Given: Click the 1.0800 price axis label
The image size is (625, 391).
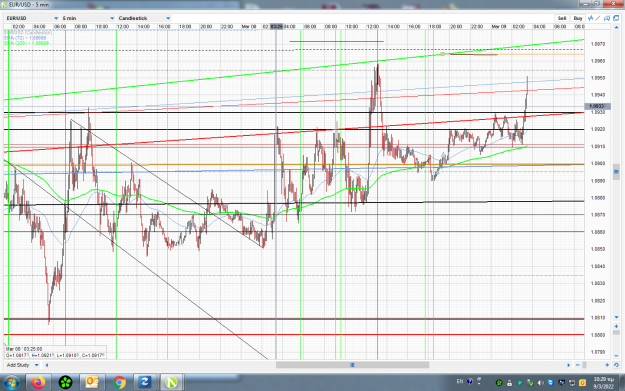Looking at the screenshot, I should coord(598,335).
